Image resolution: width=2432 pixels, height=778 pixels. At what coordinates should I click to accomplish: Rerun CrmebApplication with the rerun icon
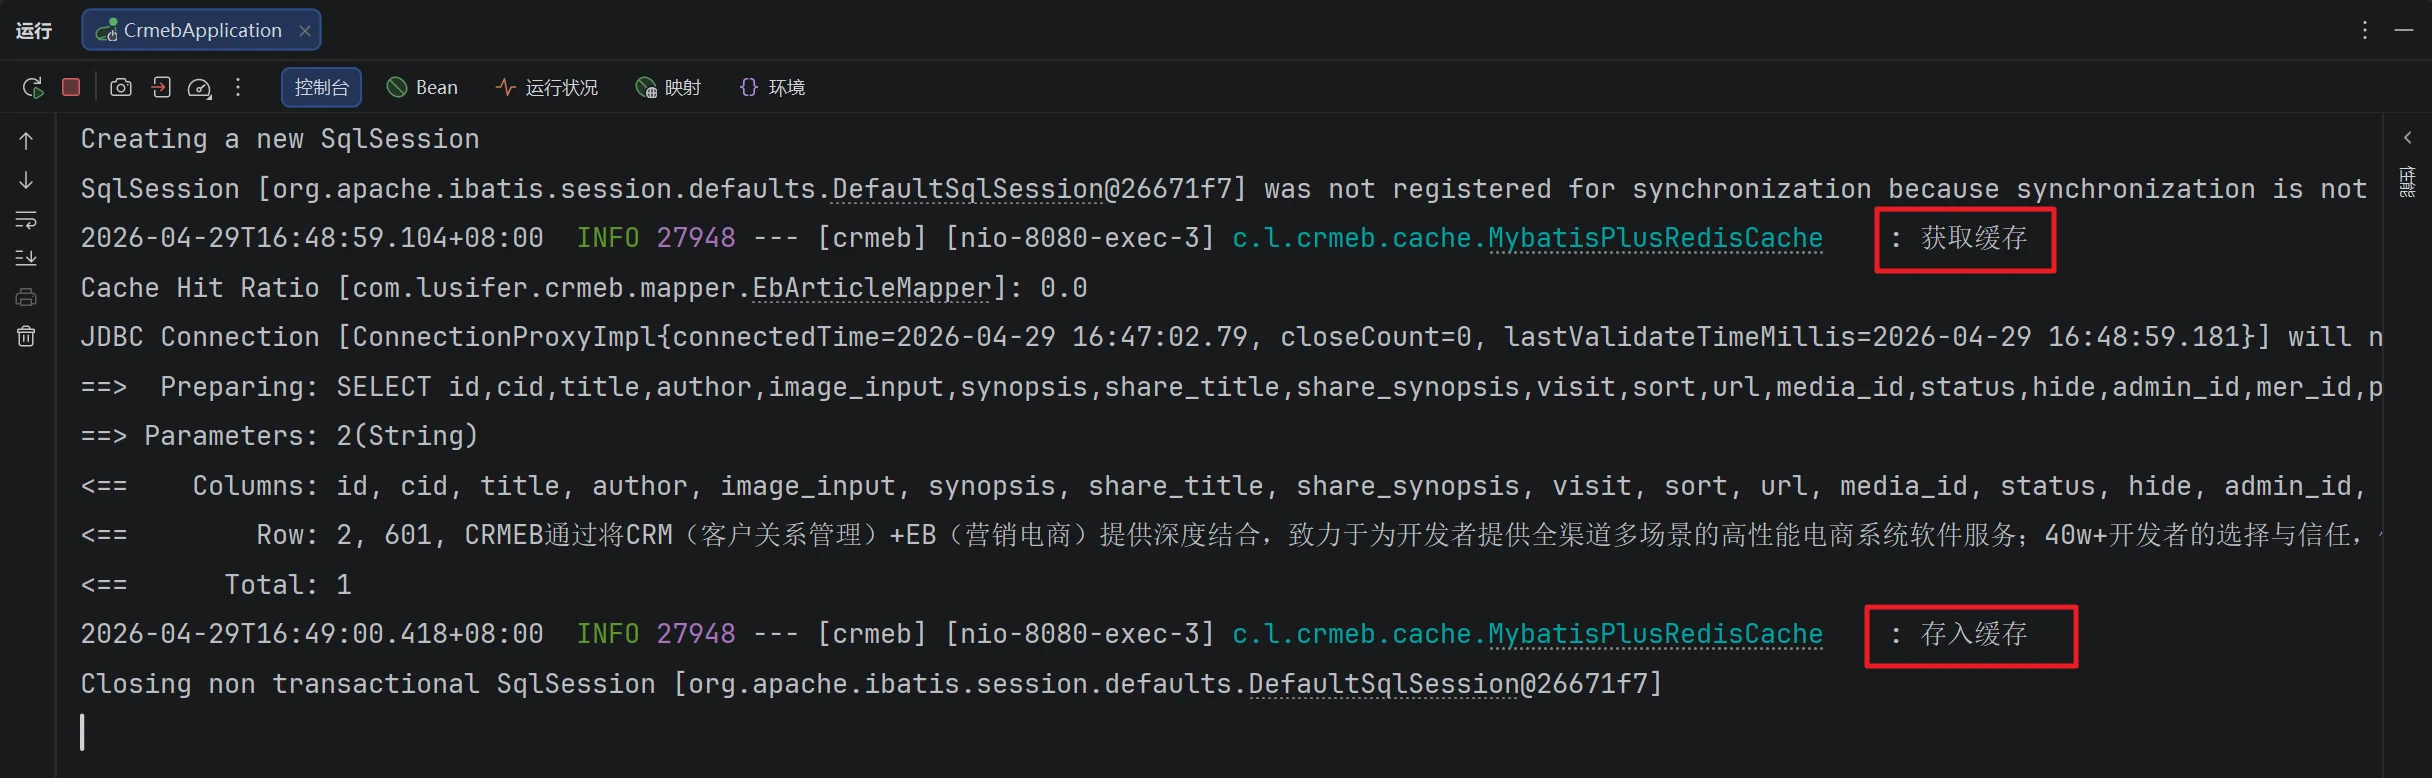click(x=33, y=88)
